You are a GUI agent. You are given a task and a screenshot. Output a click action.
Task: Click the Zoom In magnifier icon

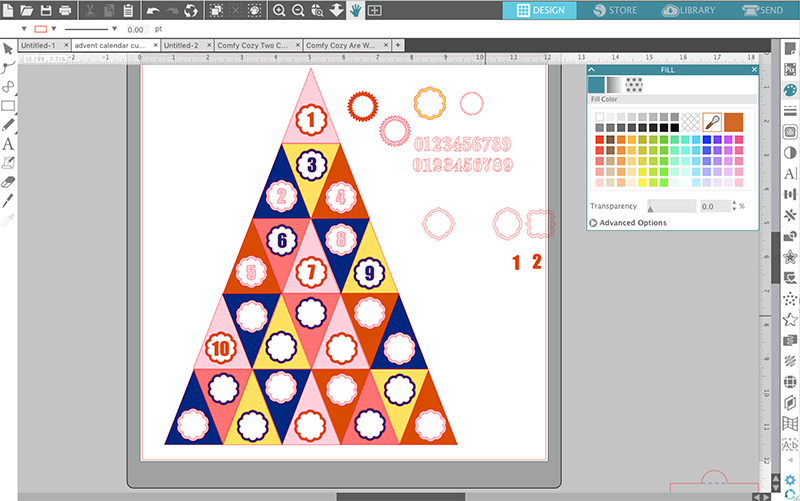(279, 10)
